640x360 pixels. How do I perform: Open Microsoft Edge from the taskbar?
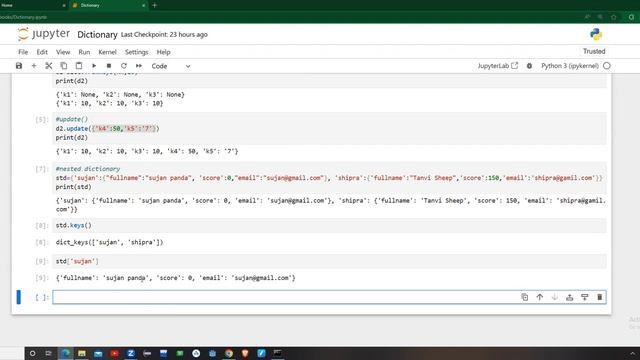(x=65, y=353)
